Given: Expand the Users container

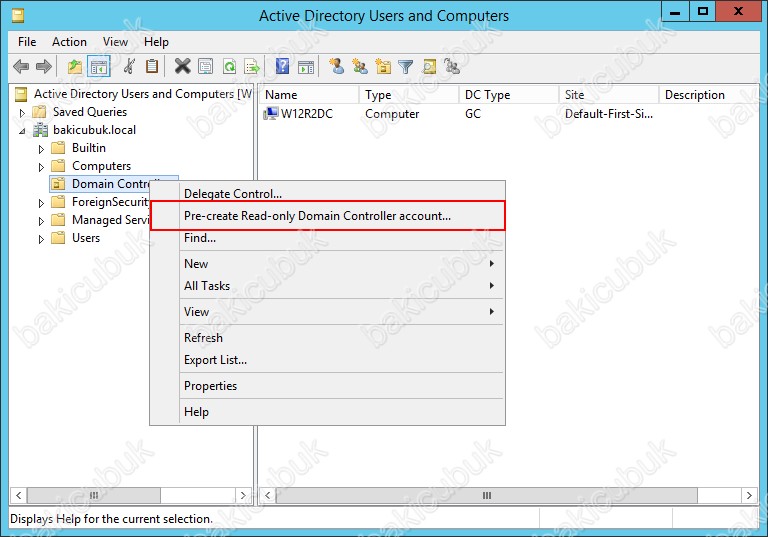Looking at the screenshot, I should (x=41, y=239).
